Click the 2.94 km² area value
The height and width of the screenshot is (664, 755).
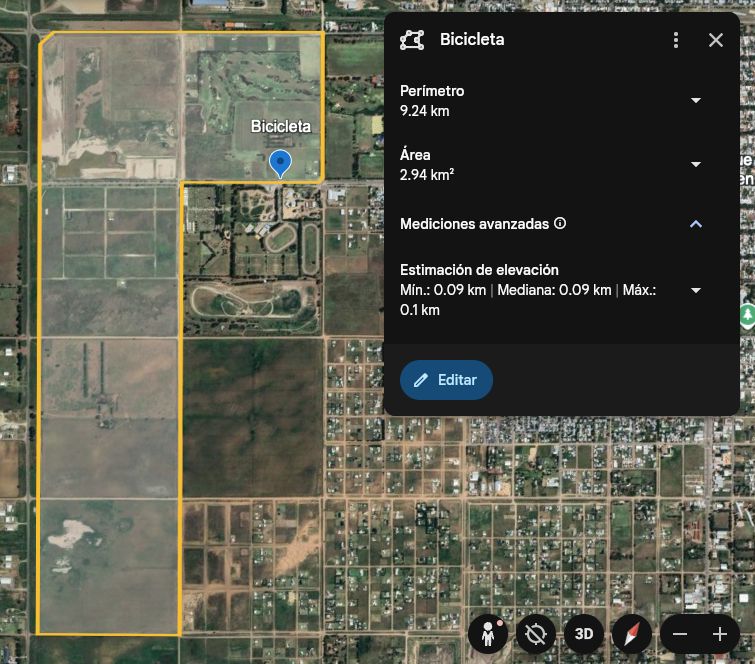coord(427,175)
